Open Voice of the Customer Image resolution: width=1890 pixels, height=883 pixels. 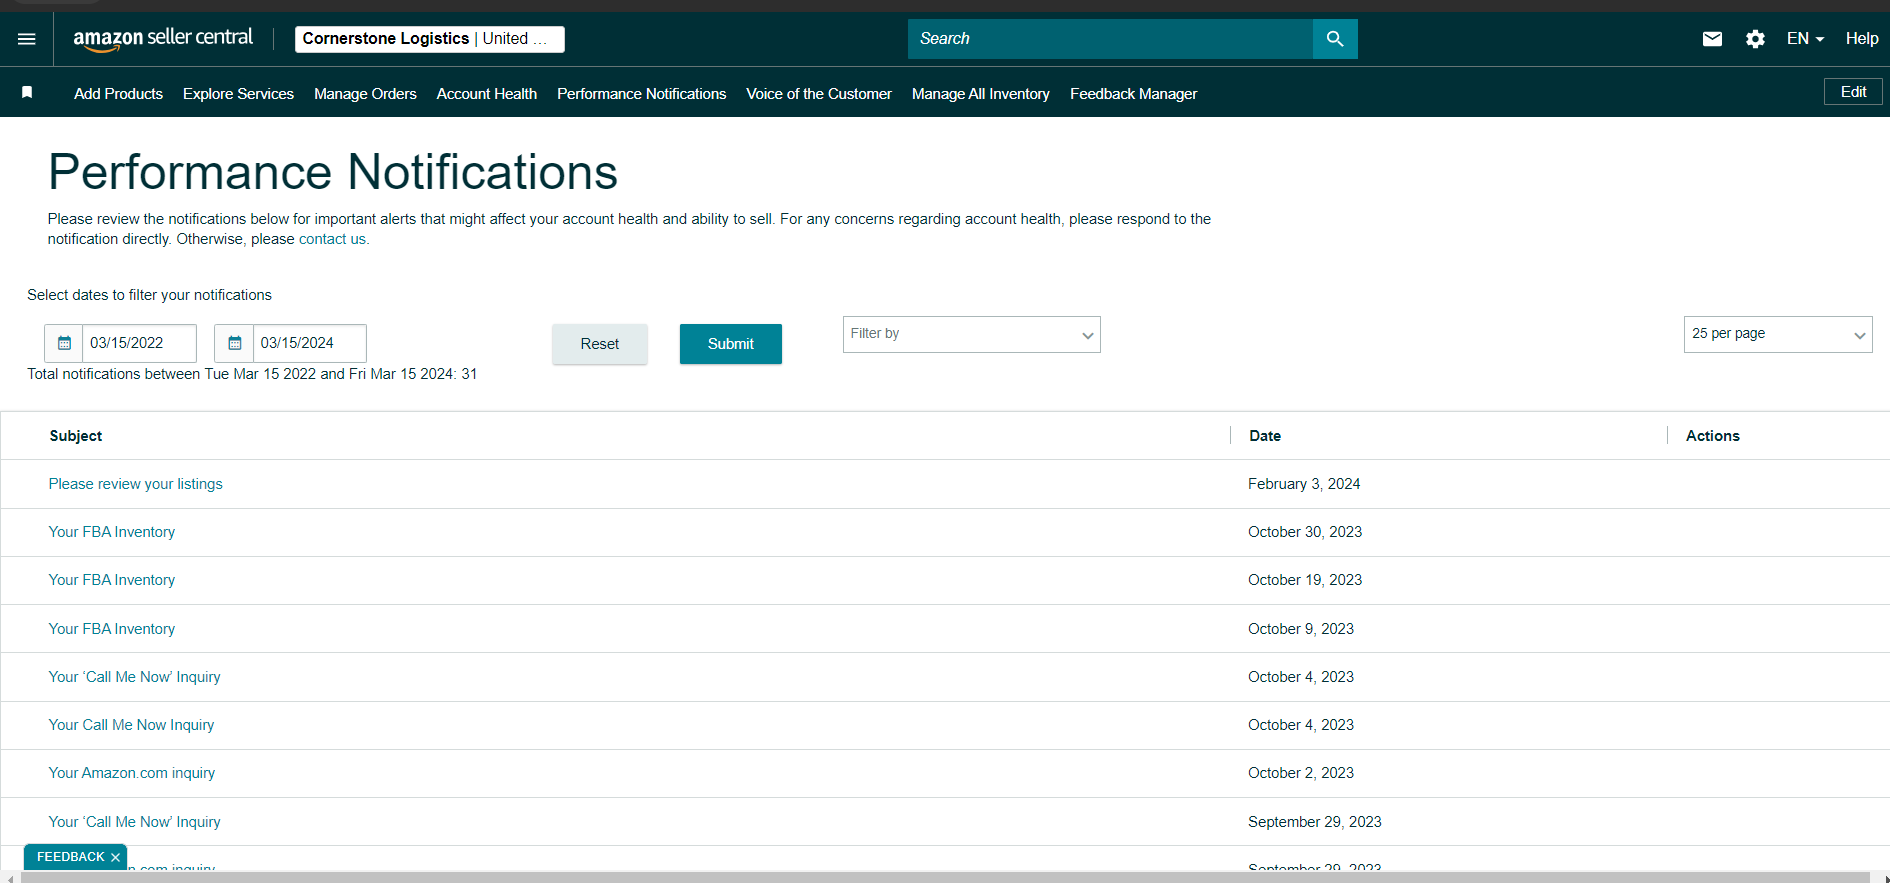819,93
